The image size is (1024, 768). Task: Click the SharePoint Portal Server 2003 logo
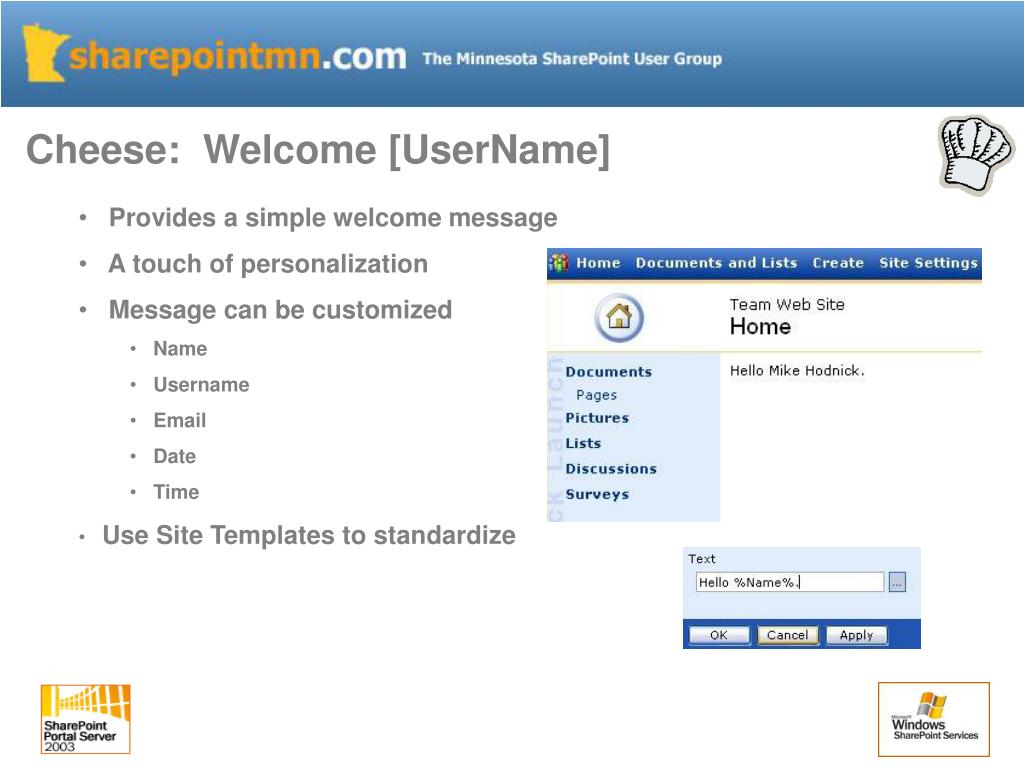click(x=86, y=719)
